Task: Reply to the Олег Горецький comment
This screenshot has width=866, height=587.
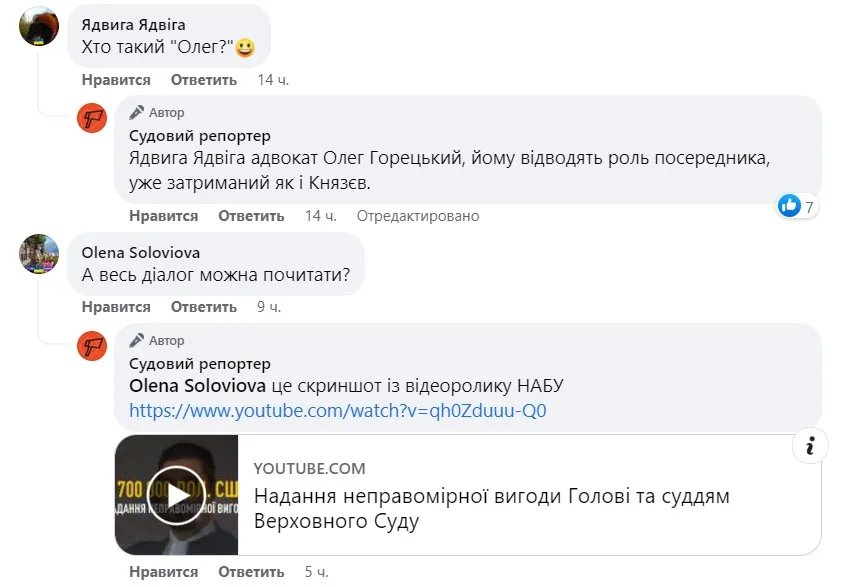Action: (252, 216)
